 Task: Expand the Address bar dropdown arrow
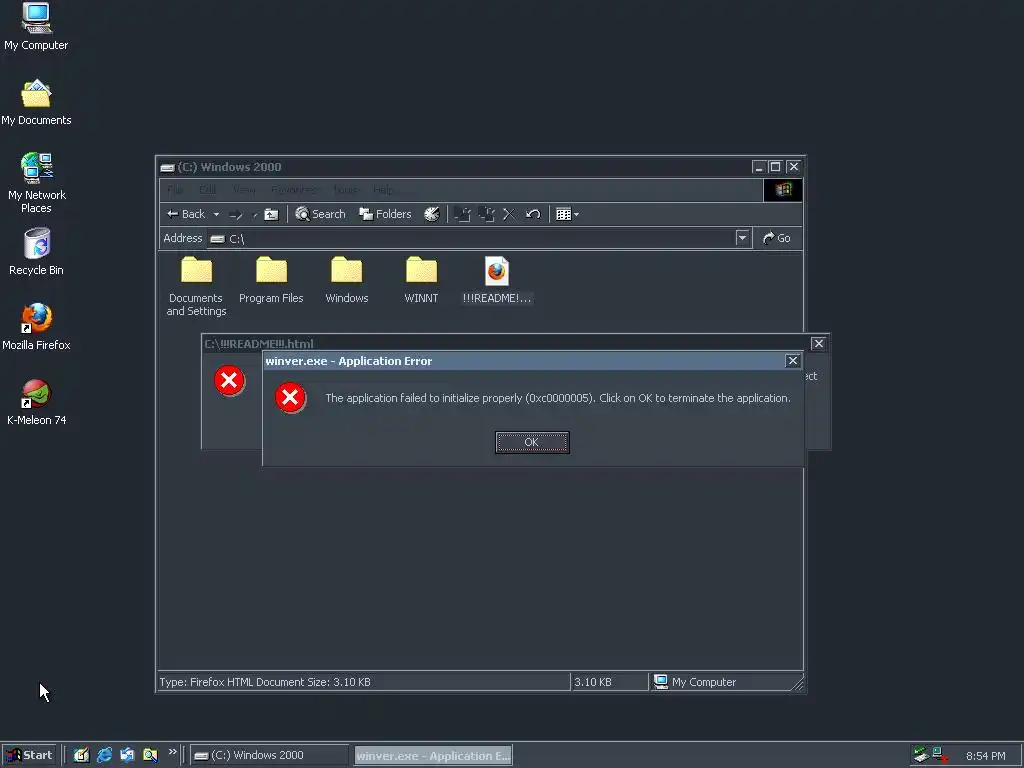(x=742, y=238)
